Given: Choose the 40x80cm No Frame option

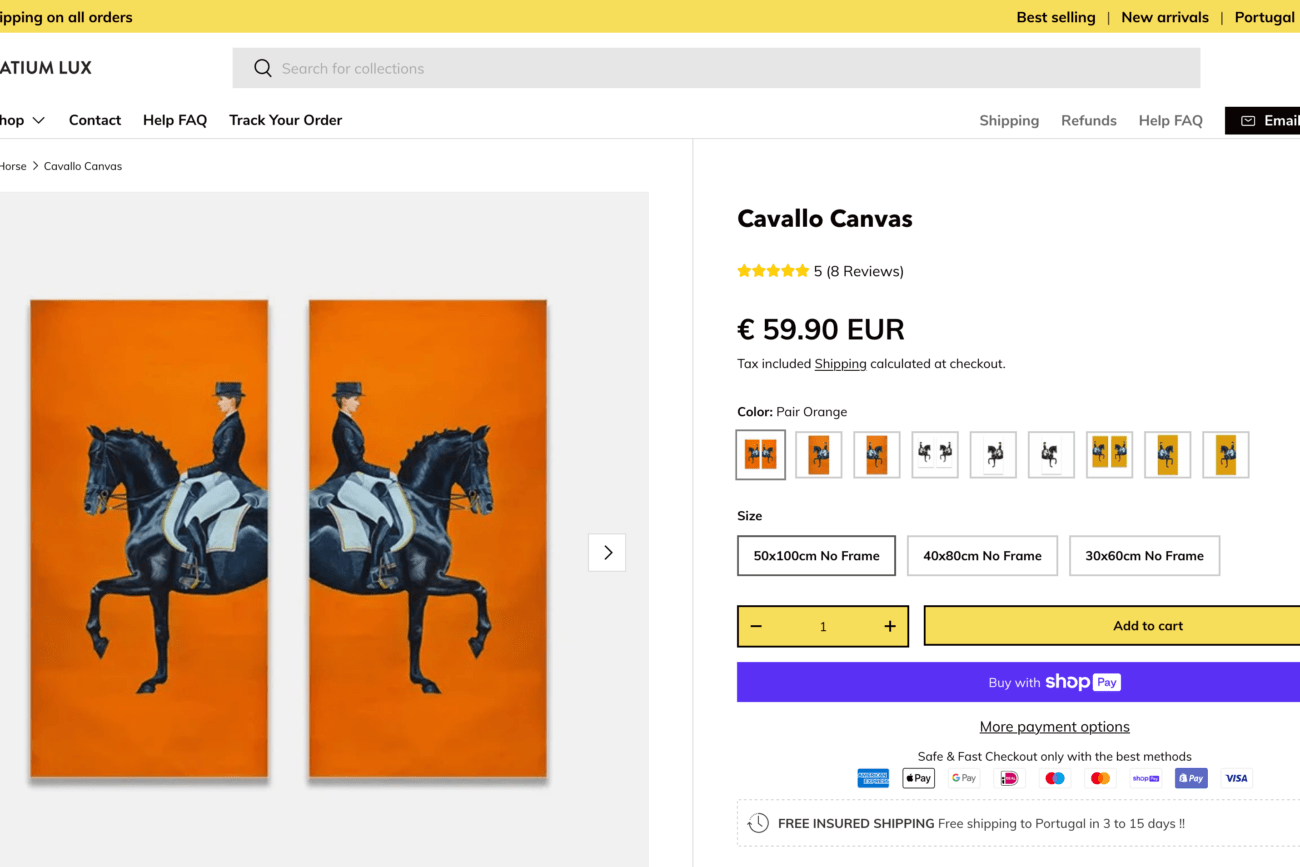Looking at the screenshot, I should pyautogui.click(x=982, y=556).
